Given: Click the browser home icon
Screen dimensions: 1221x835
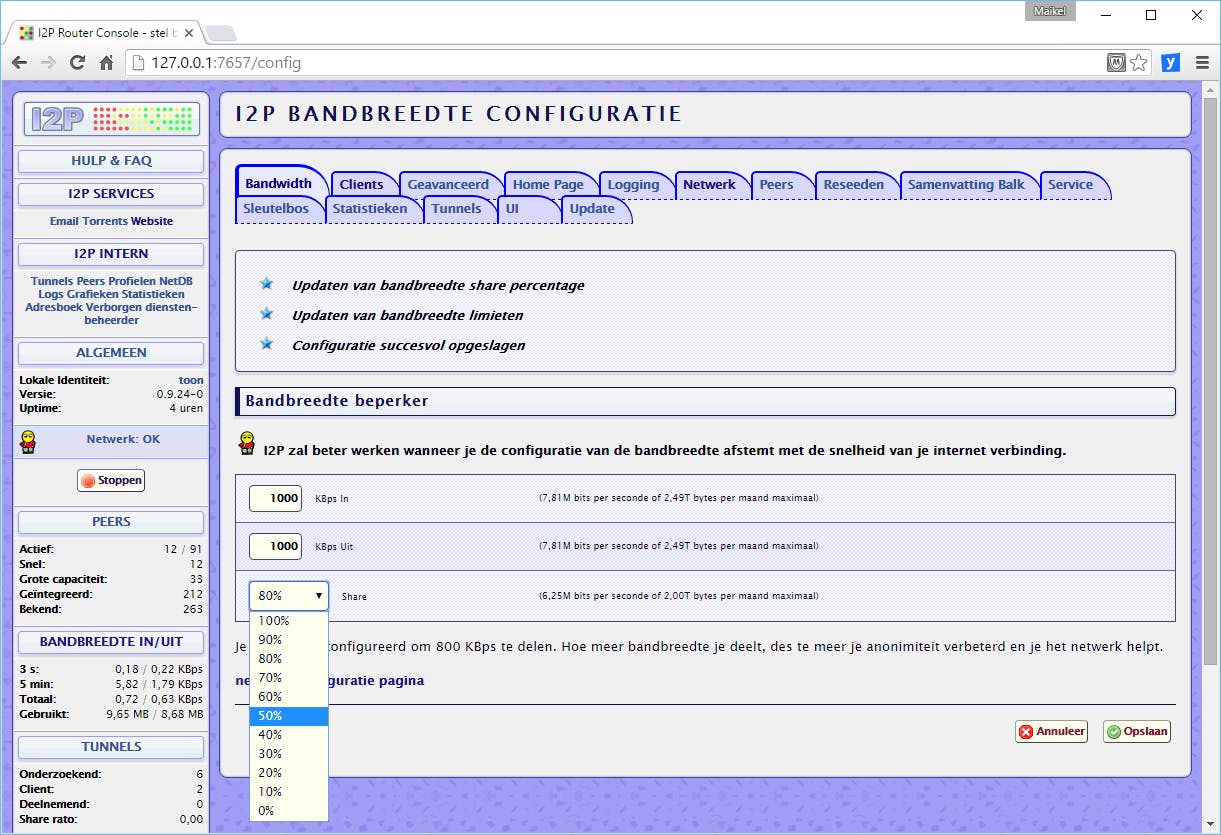Looking at the screenshot, I should click(x=109, y=62).
